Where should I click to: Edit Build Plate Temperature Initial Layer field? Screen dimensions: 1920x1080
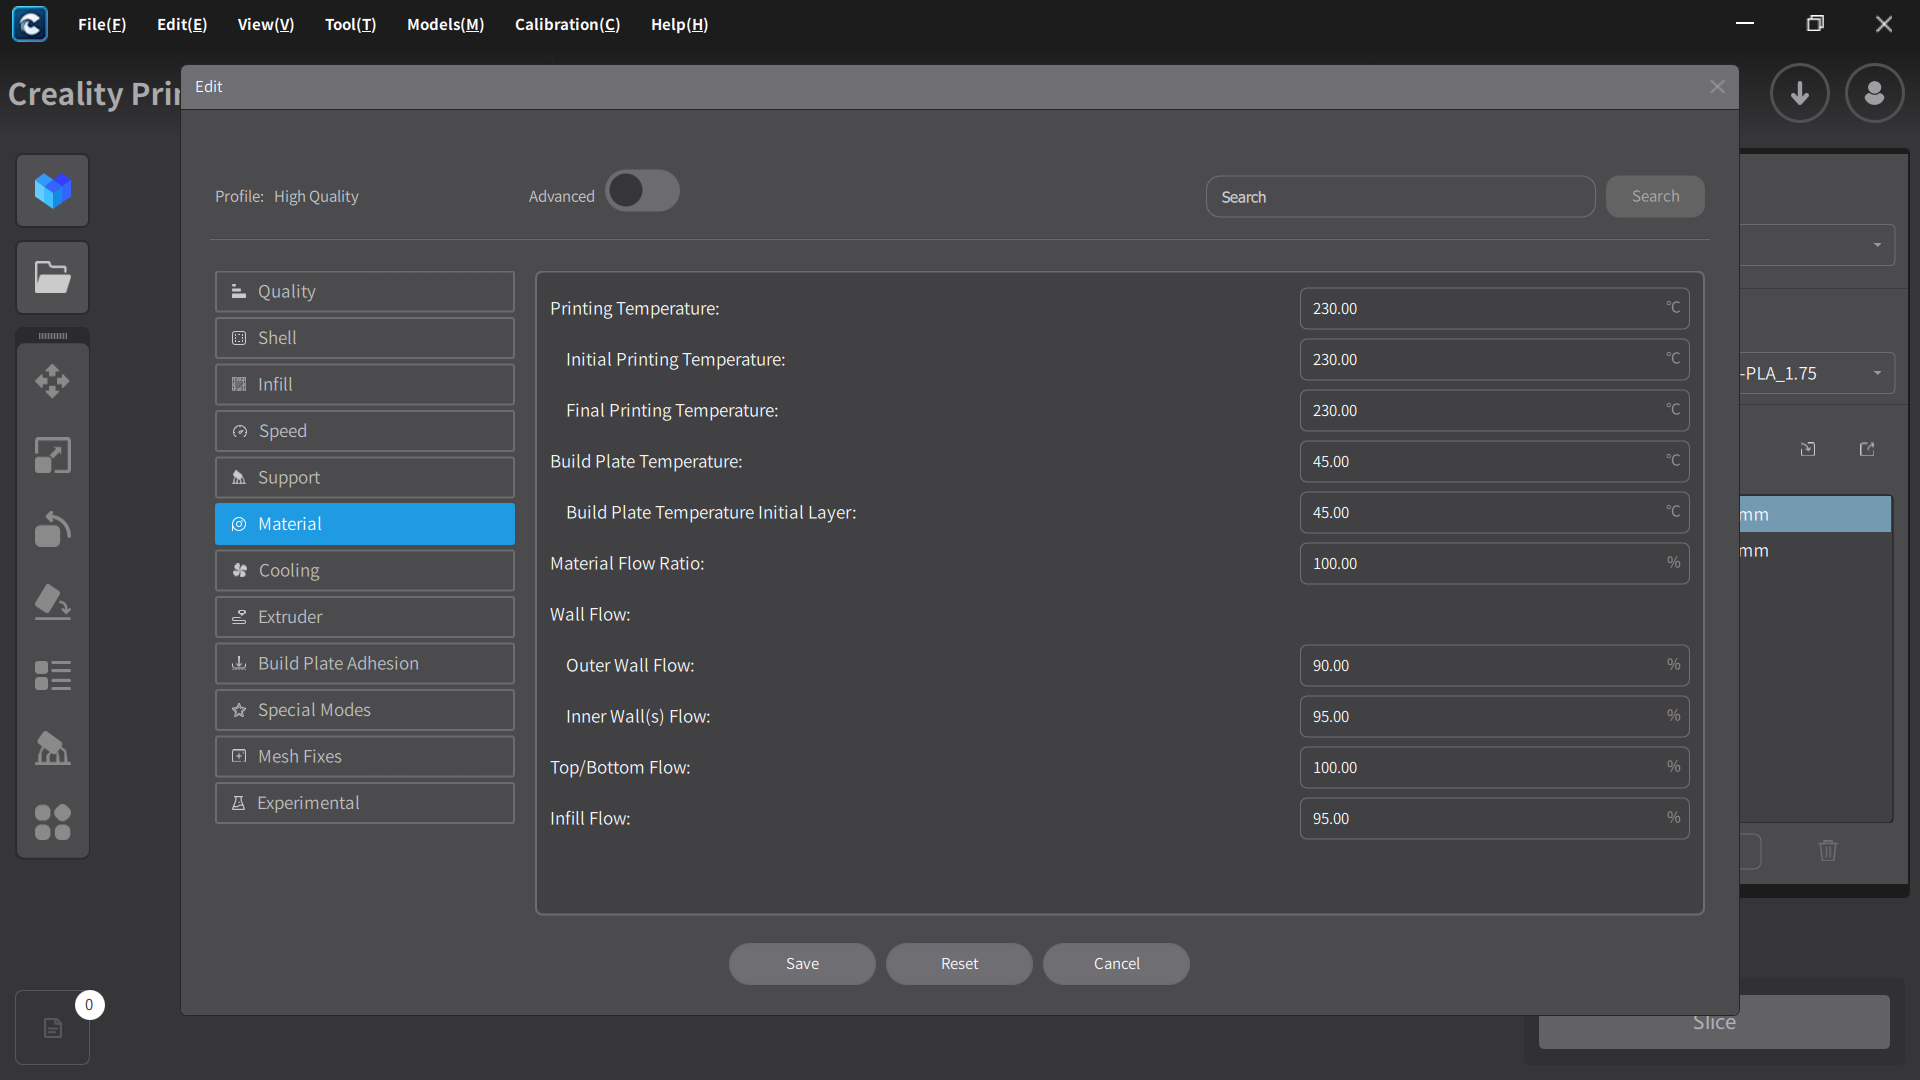pos(1494,513)
